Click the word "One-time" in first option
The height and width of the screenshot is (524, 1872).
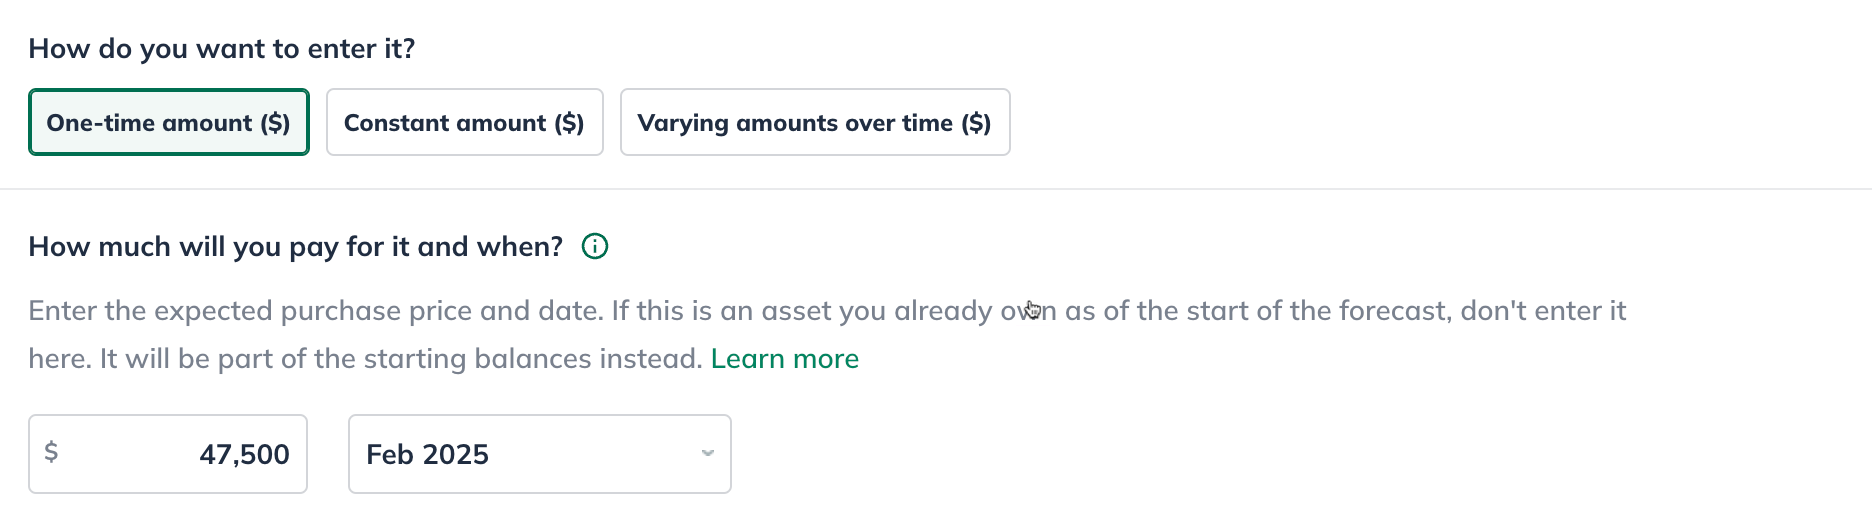point(100,123)
